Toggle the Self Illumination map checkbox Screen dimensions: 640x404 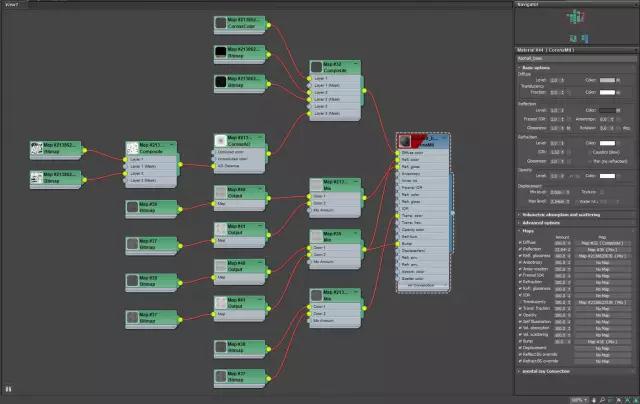(520, 322)
